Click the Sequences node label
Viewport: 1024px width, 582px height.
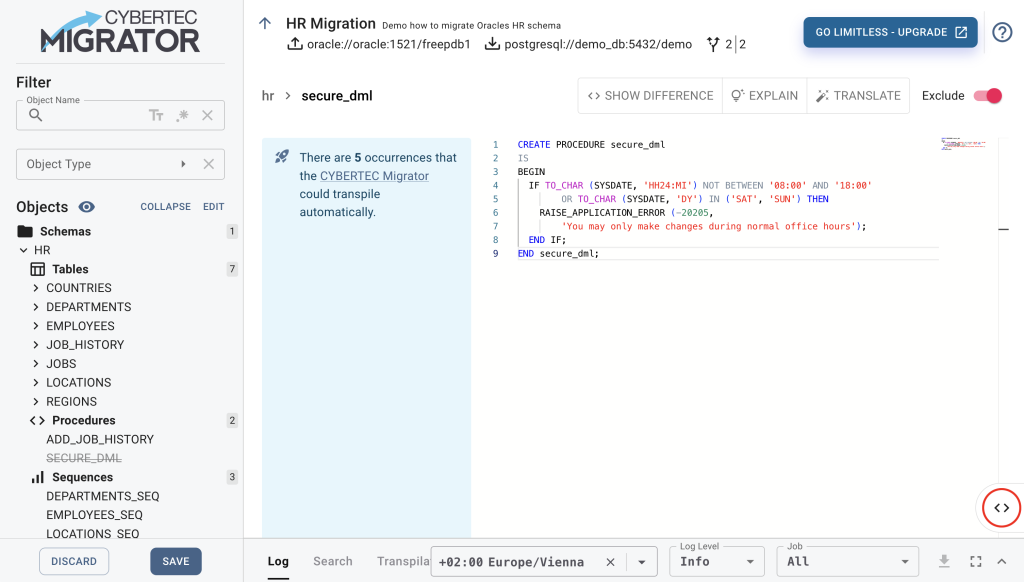82,477
